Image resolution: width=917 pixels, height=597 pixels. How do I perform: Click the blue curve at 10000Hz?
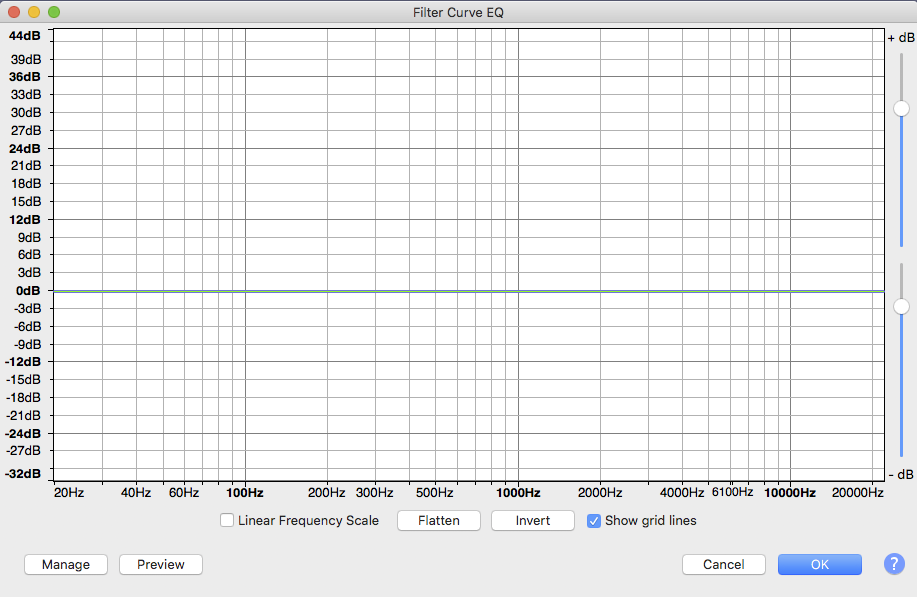[791, 291]
